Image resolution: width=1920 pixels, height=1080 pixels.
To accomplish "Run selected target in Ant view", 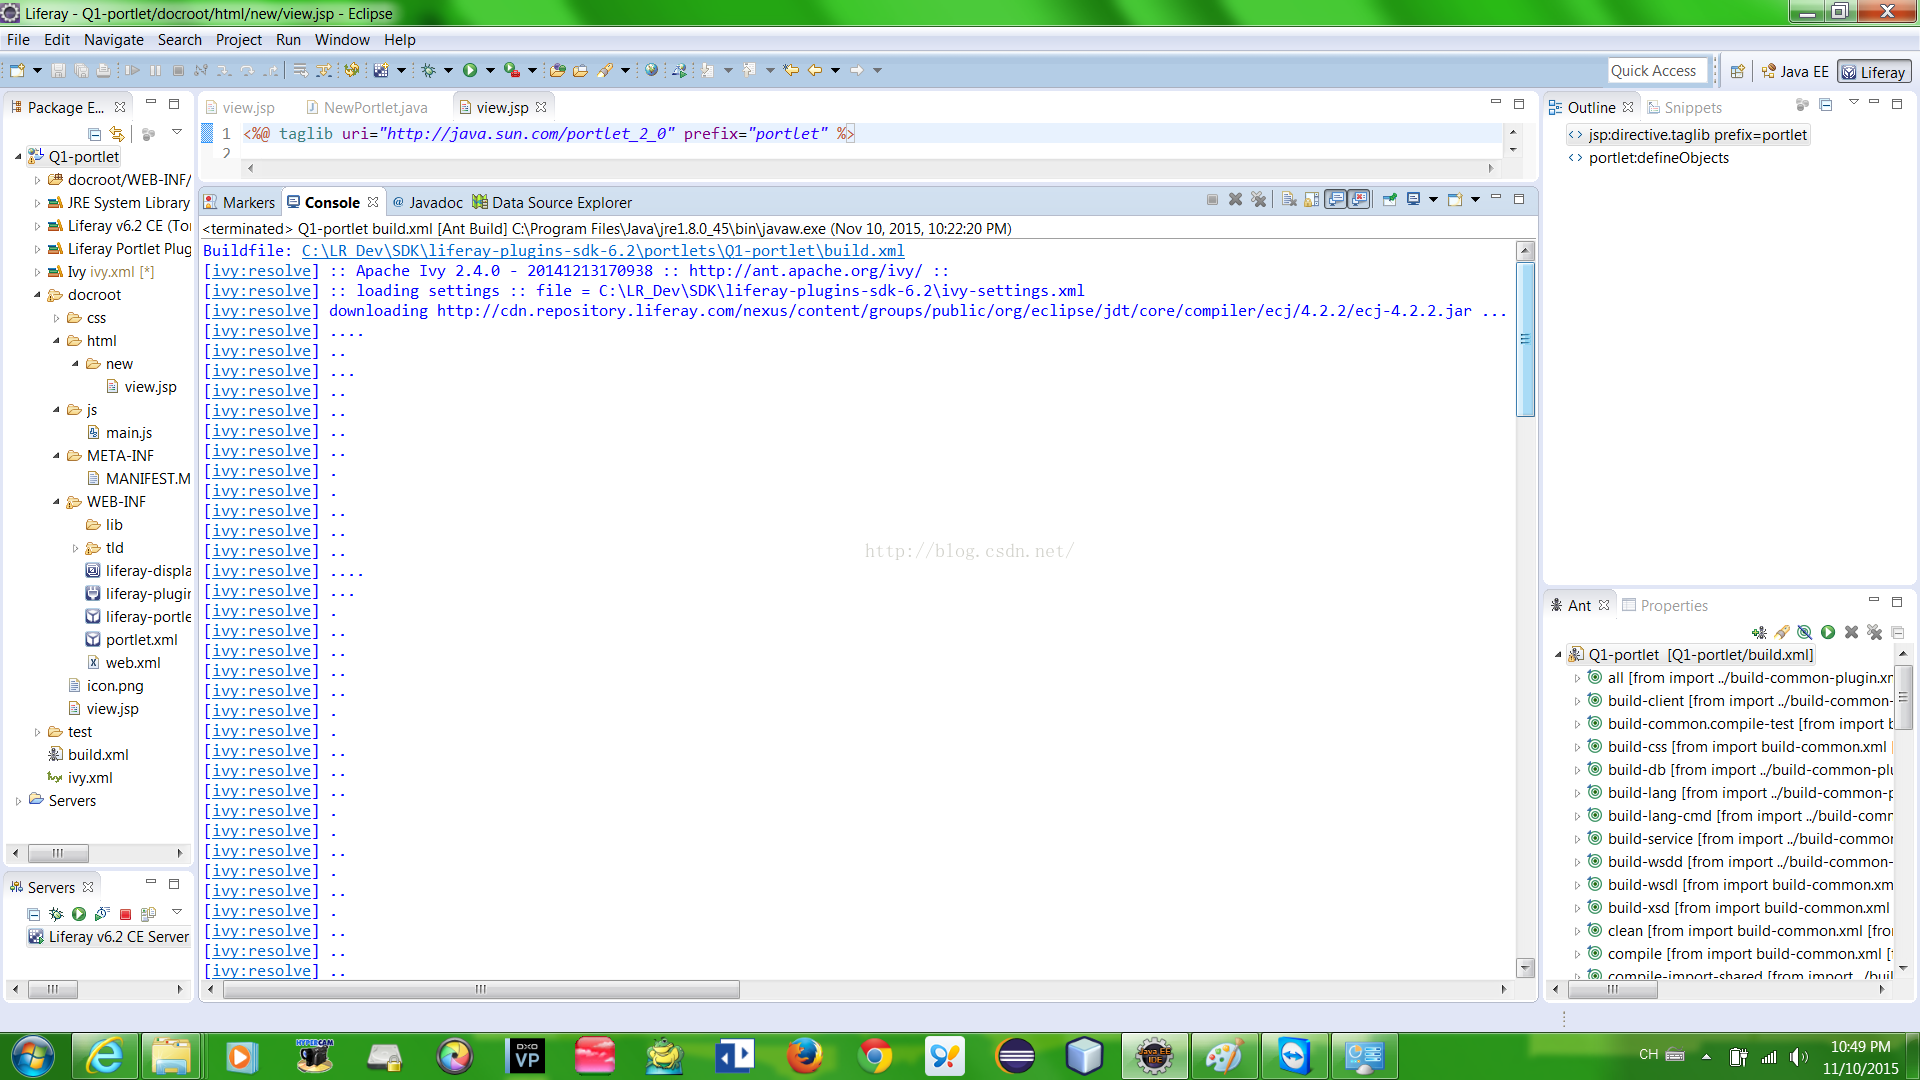I will coord(1828,632).
